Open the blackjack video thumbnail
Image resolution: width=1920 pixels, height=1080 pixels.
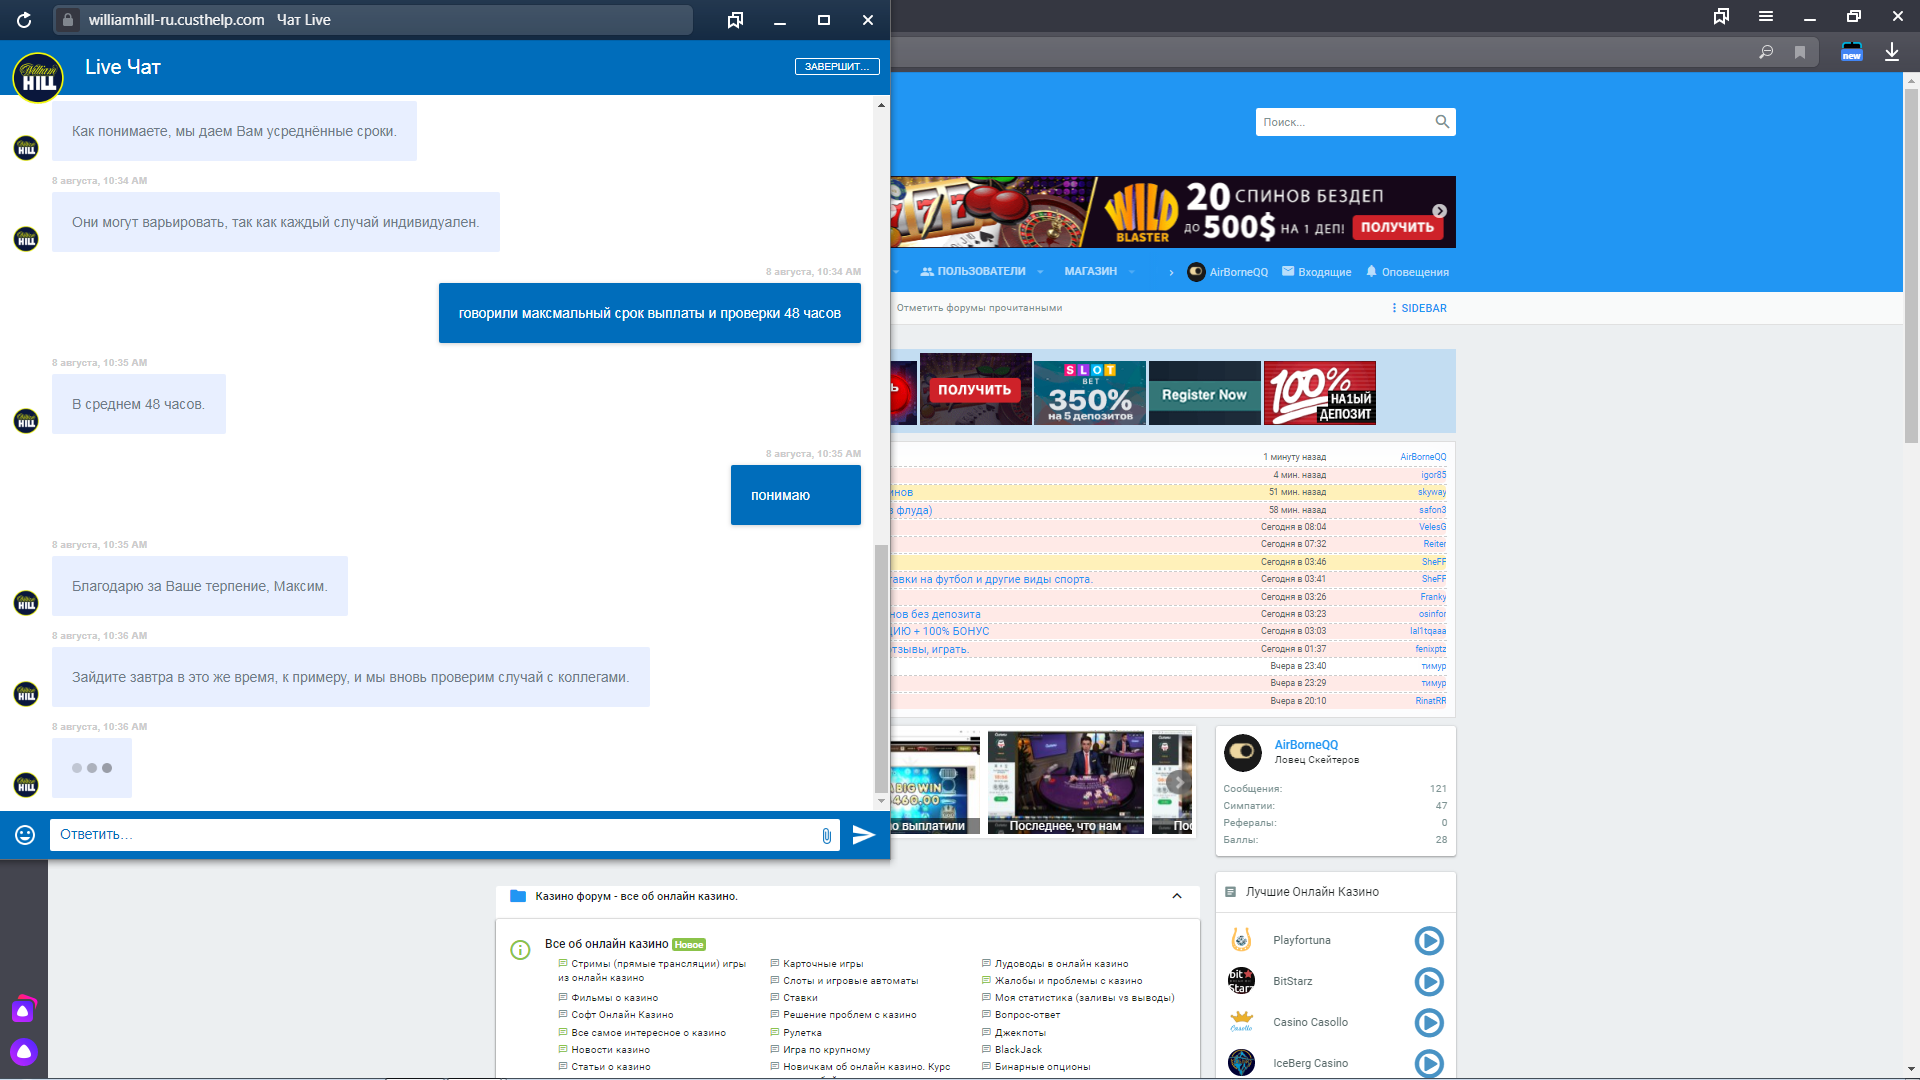pyautogui.click(x=1066, y=782)
